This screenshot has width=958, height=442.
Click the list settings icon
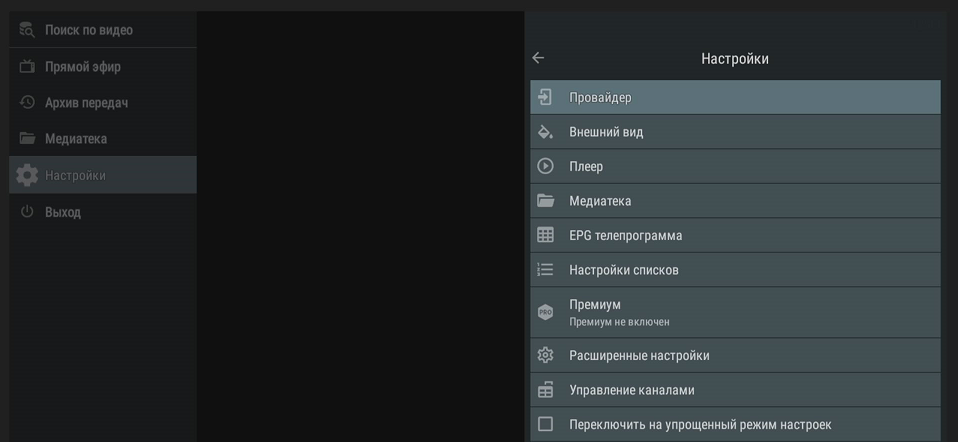[545, 270]
